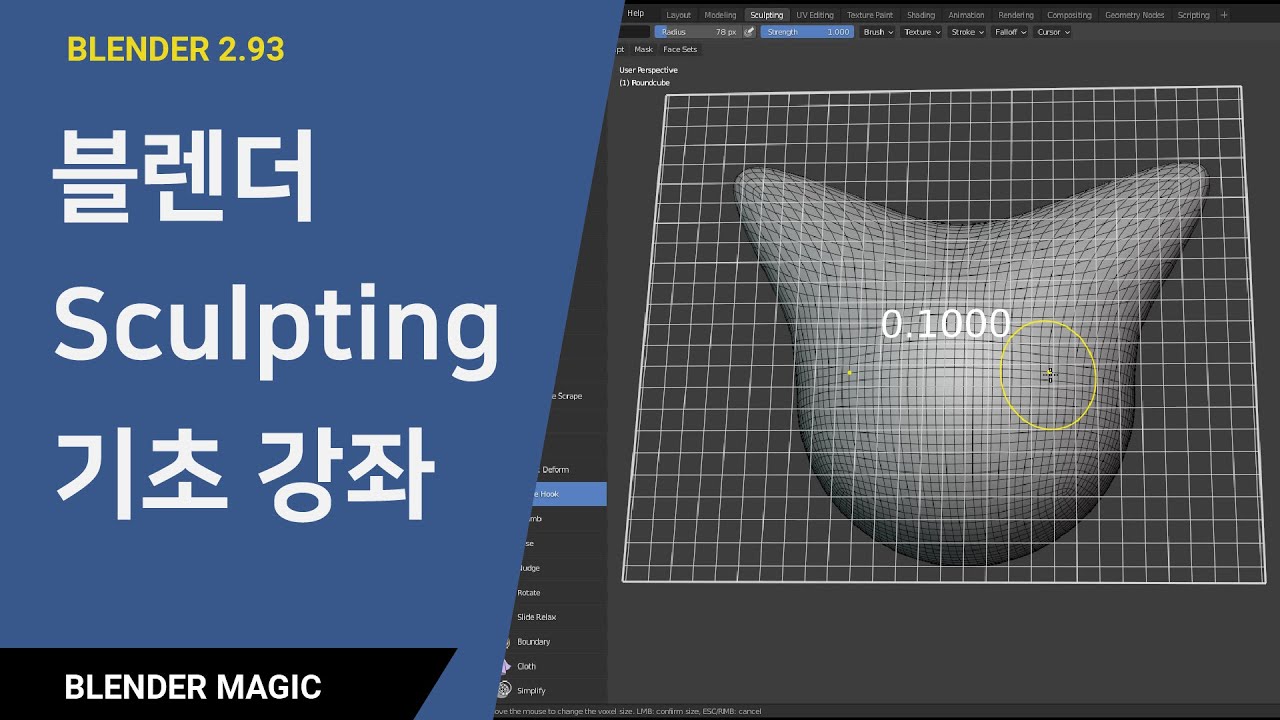This screenshot has width=1280, height=720.
Task: Add a new workspace with plus icon
Action: (1224, 15)
